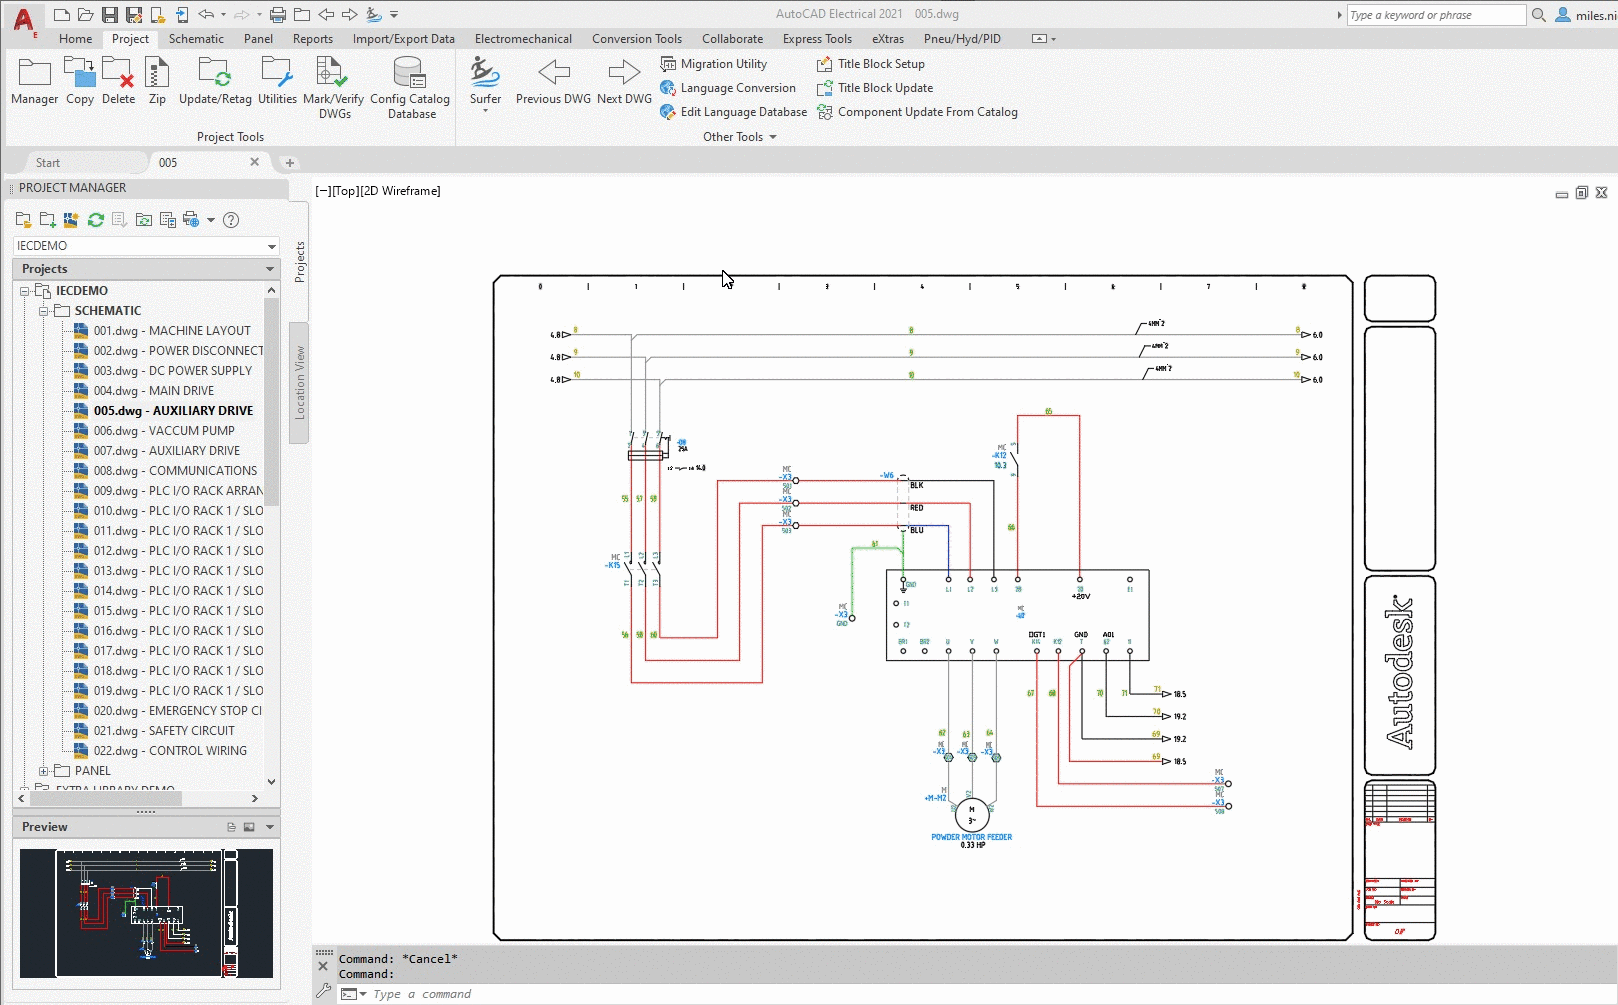Click the AutoCAD Electrical application logo
The image size is (1618, 1005).
pos(24,20)
